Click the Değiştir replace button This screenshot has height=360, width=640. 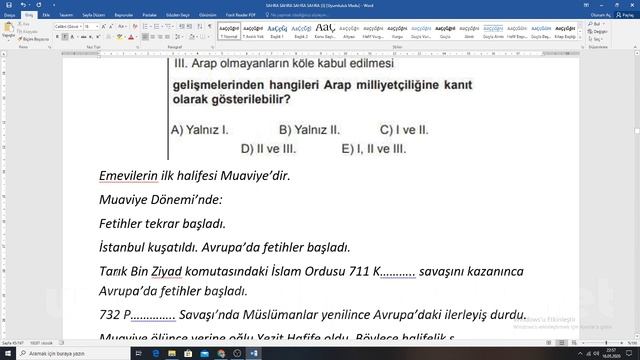[x=598, y=31]
